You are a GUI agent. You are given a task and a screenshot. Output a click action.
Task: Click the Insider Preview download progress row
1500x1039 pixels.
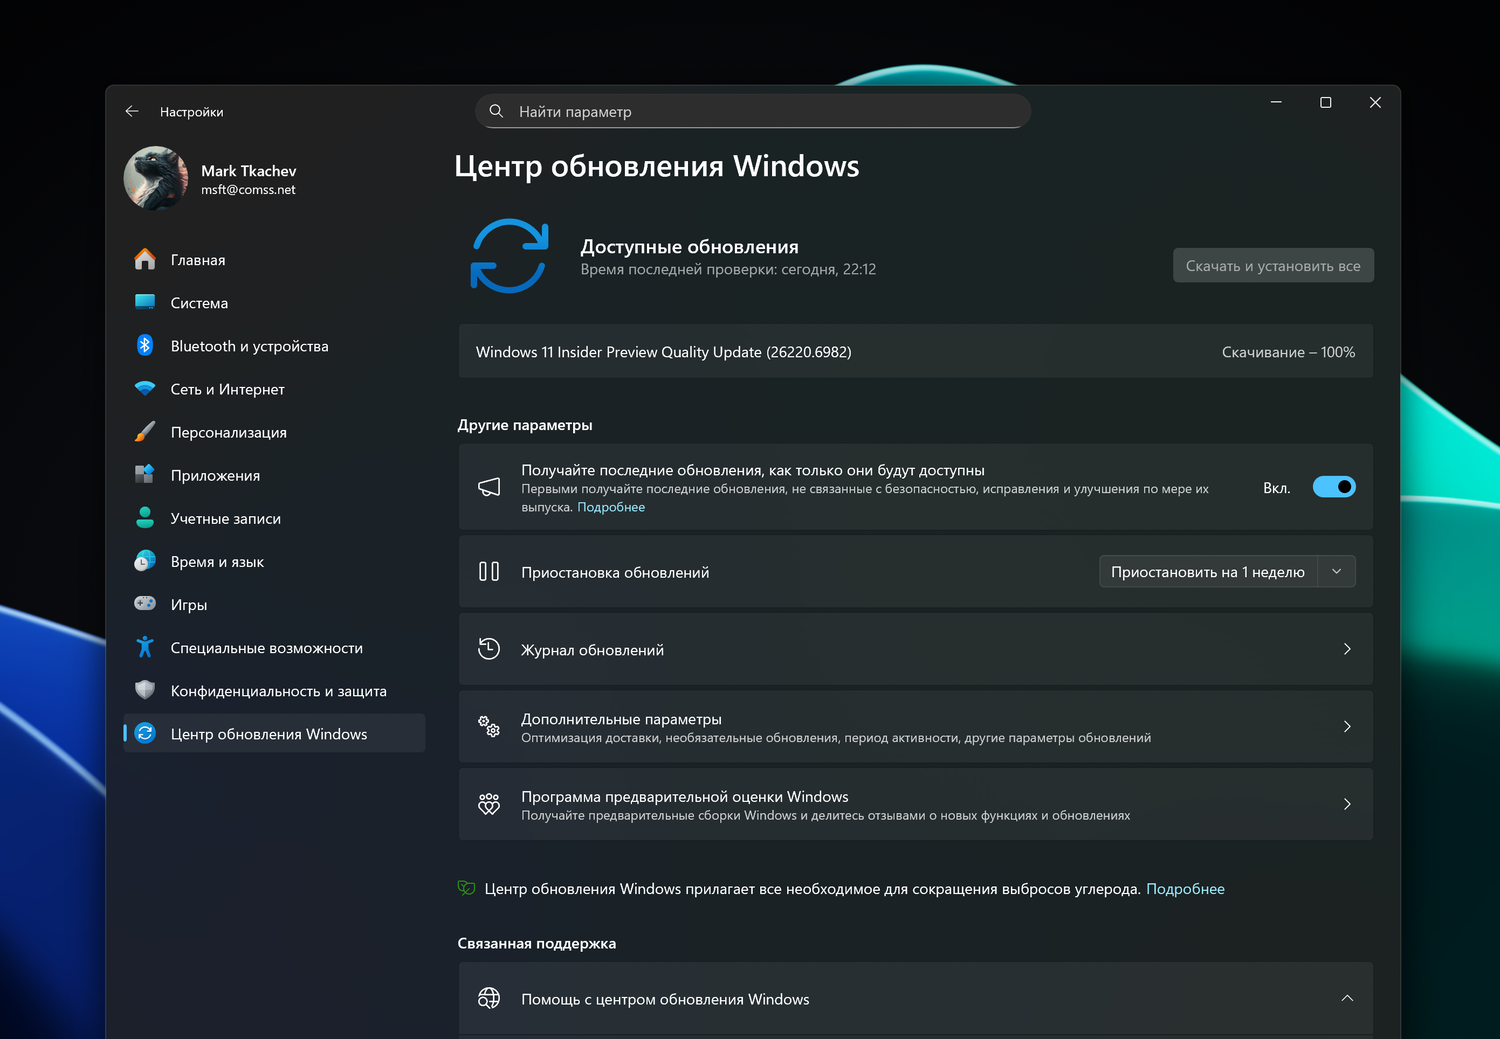click(x=915, y=351)
